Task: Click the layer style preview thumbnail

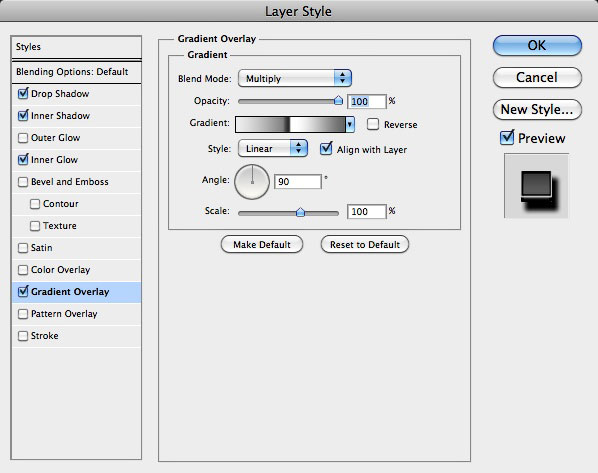Action: click(x=536, y=186)
